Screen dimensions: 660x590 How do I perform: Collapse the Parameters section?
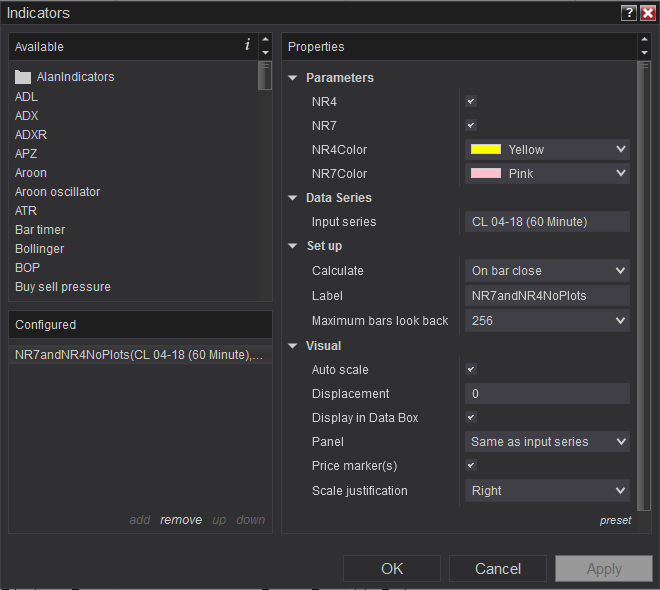tap(293, 78)
